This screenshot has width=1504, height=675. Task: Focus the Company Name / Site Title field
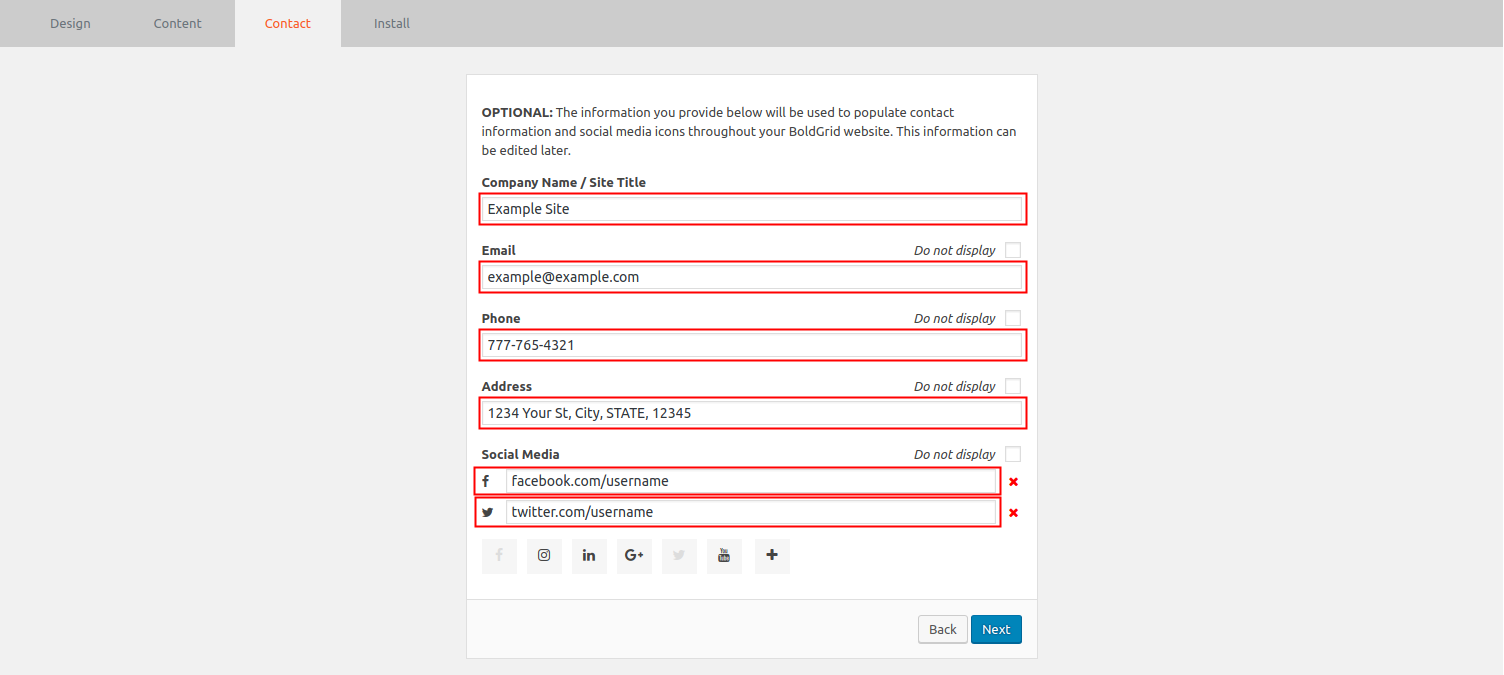pos(752,209)
